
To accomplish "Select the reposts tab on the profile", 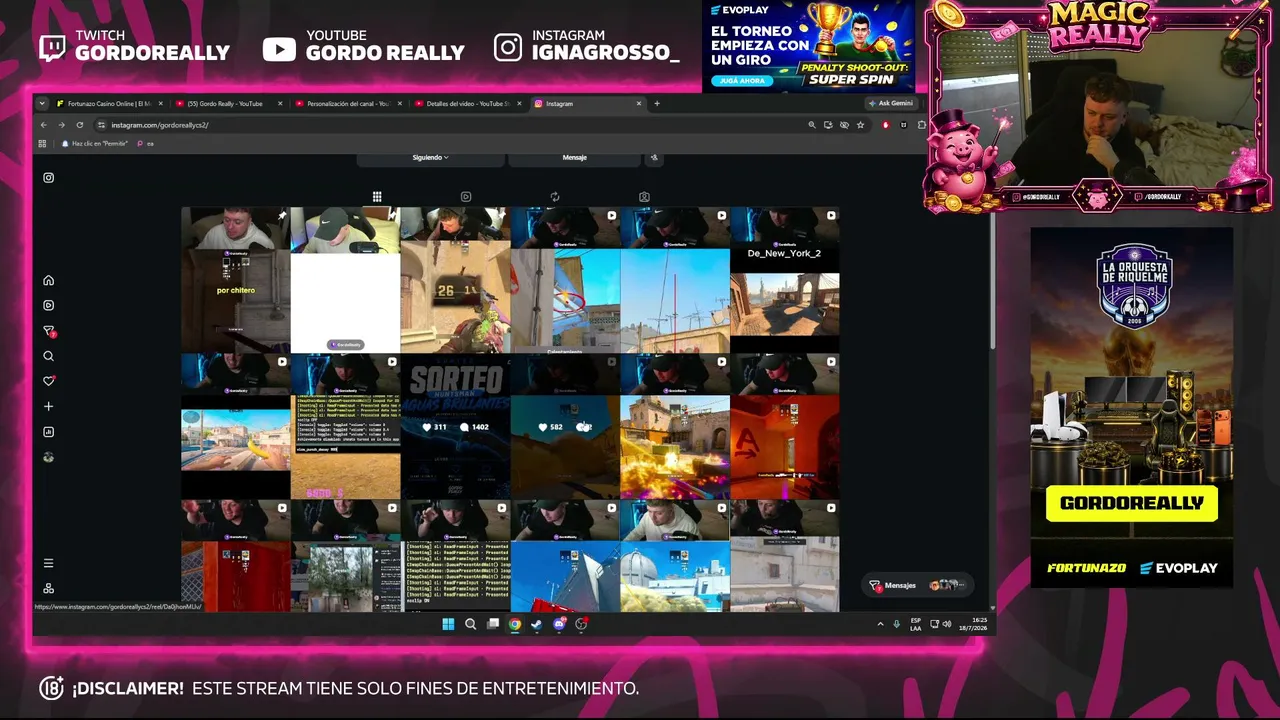I will click(x=555, y=197).
